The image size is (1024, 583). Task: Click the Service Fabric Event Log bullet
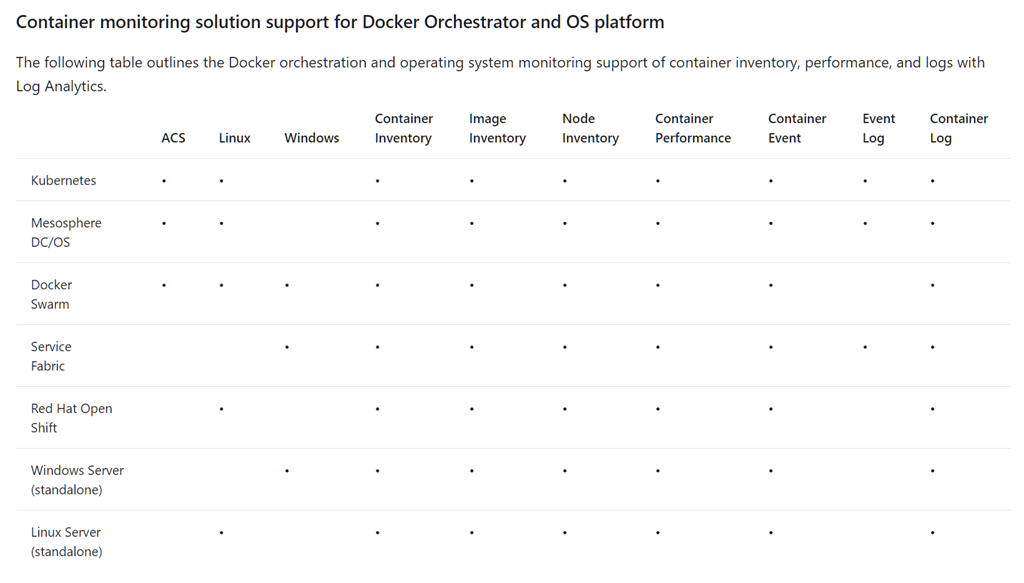click(865, 348)
